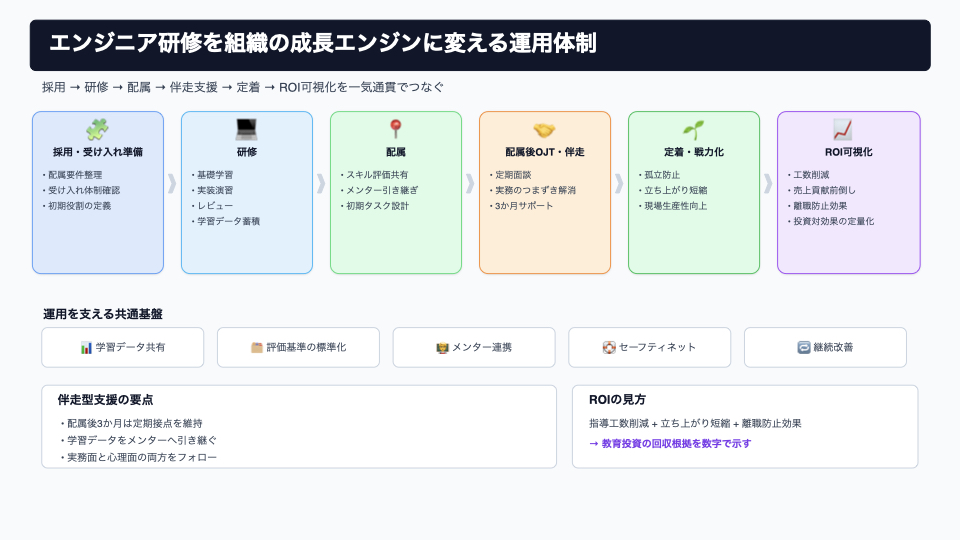Screen dimensions: 960x540
Task: Click the chevron between 定着・戦力化 and ROI可視化
Action: [768, 183]
